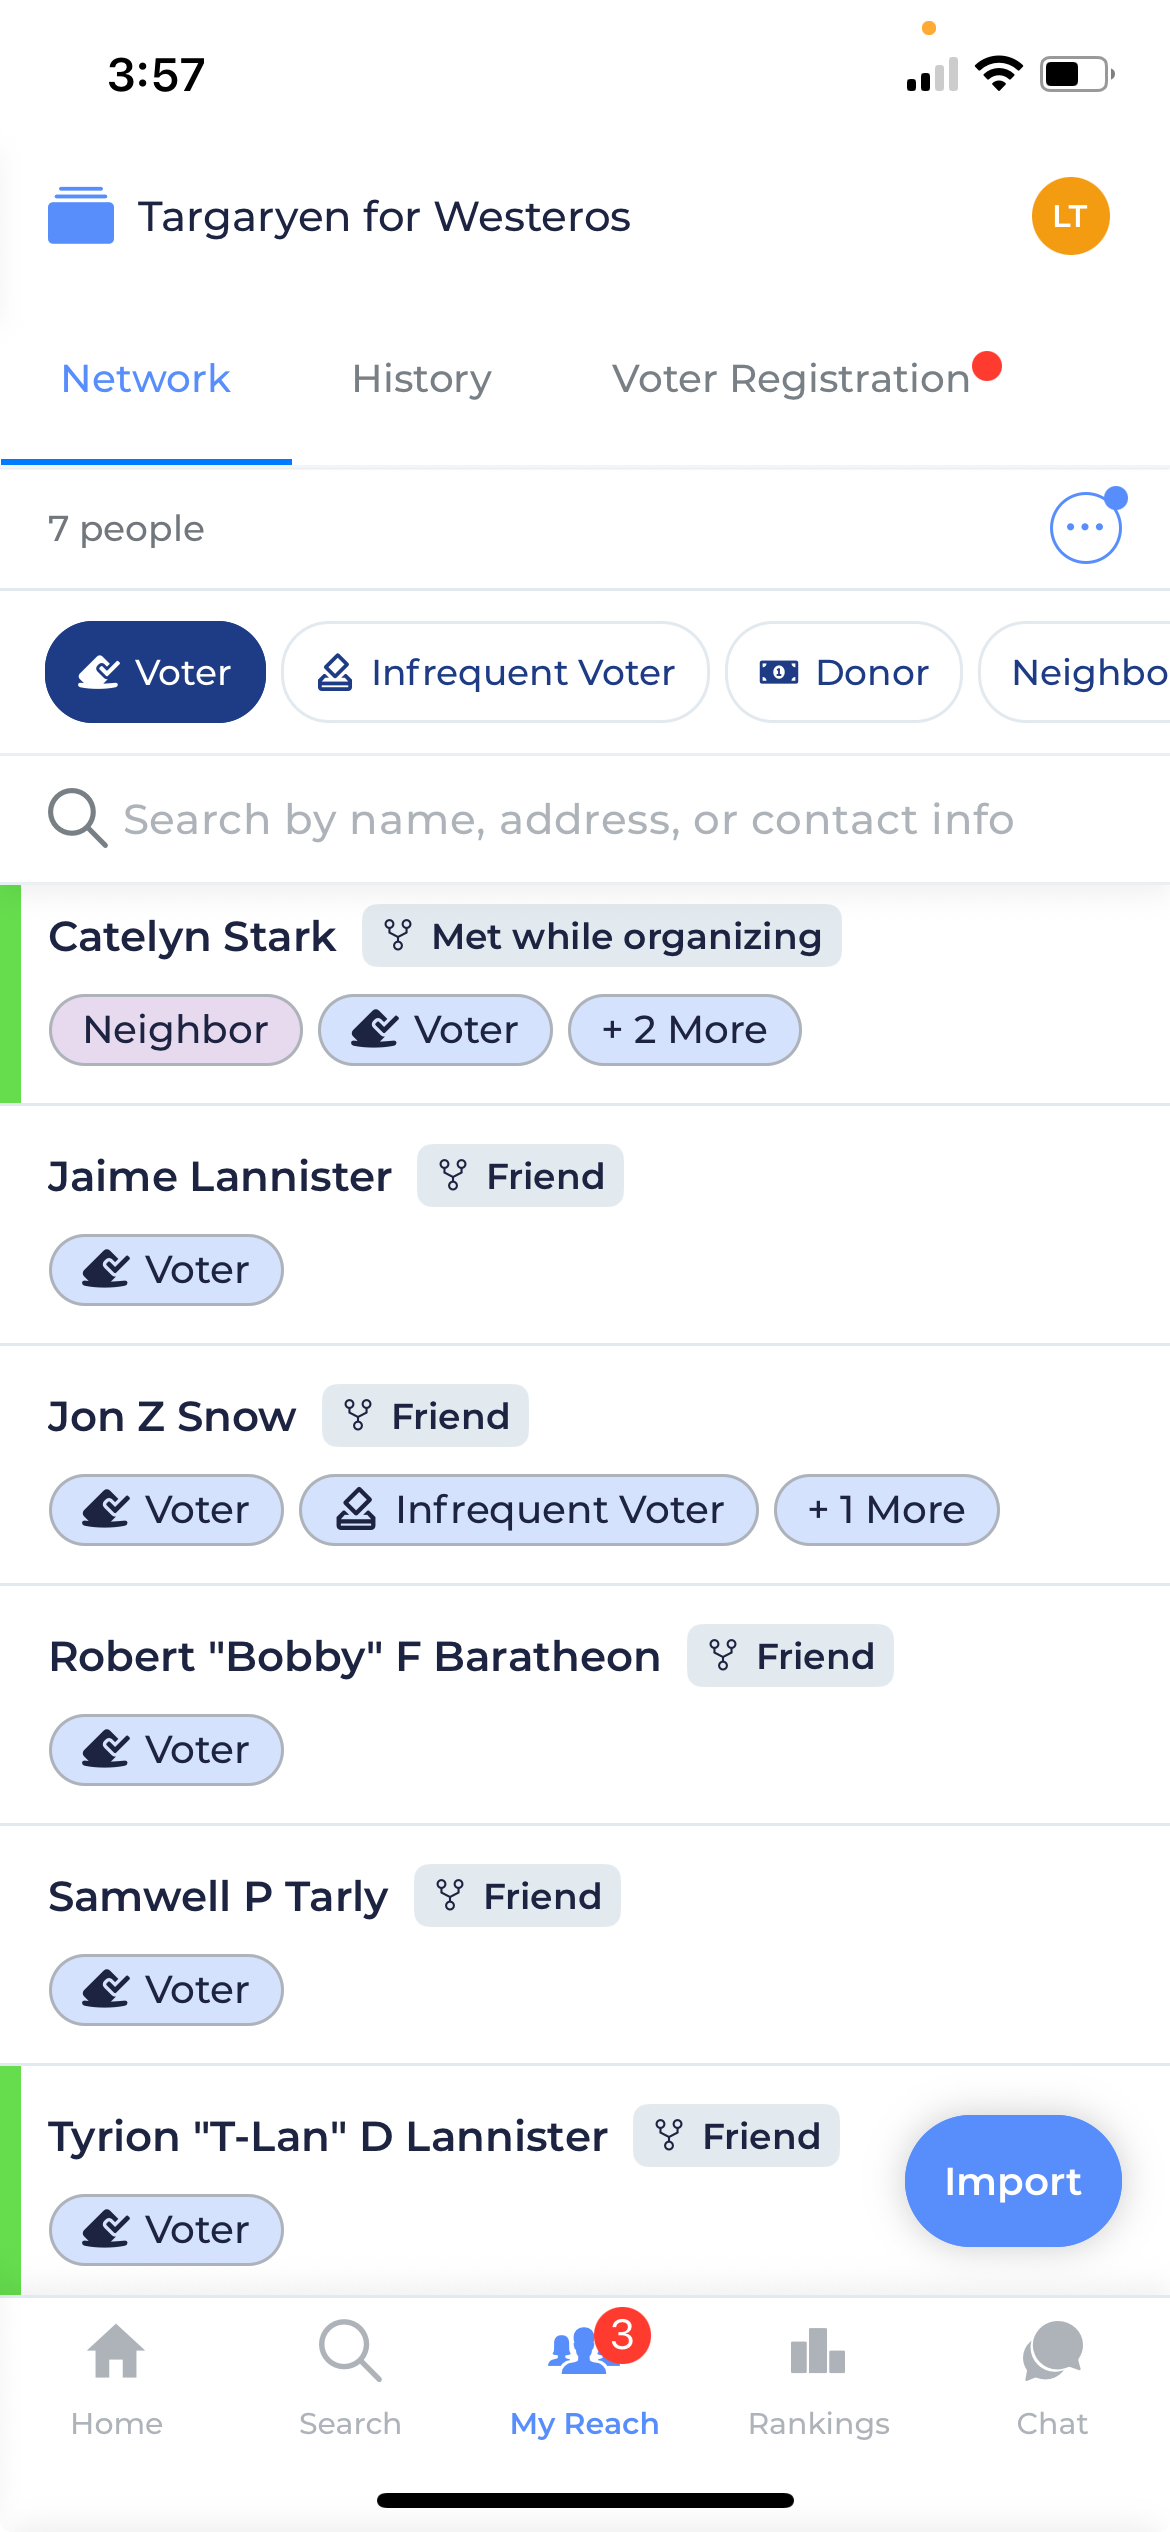Open the blue campaign folder icon
The width and height of the screenshot is (1170, 2532).
[81, 216]
